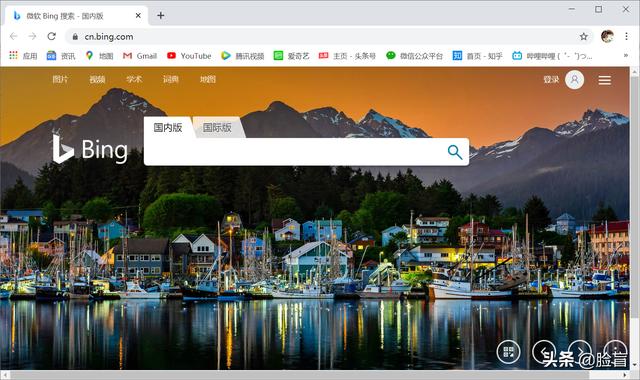Open the Bing 地图 menu item
The height and width of the screenshot is (380, 640).
click(x=207, y=79)
